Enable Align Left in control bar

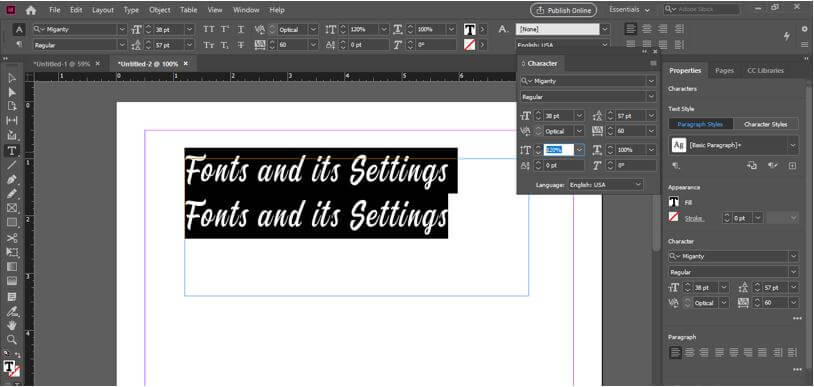(631, 30)
